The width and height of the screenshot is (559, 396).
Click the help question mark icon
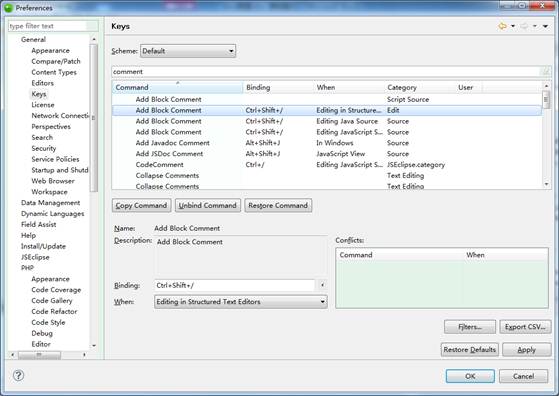(x=19, y=375)
